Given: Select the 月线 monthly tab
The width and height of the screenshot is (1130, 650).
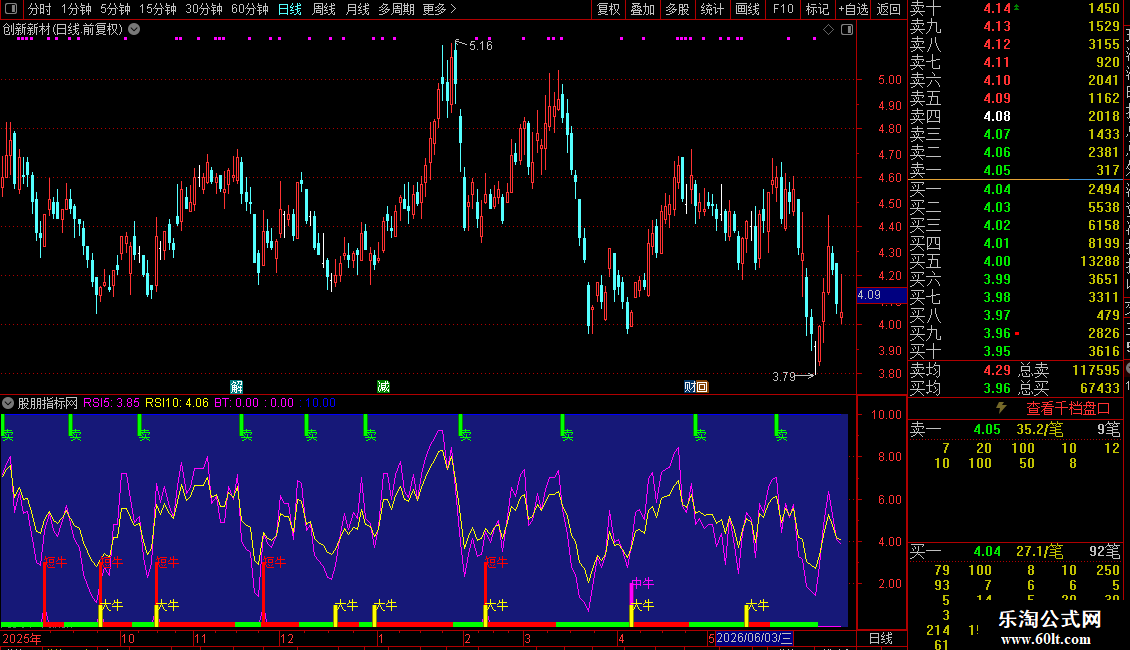Looking at the screenshot, I should (357, 9).
